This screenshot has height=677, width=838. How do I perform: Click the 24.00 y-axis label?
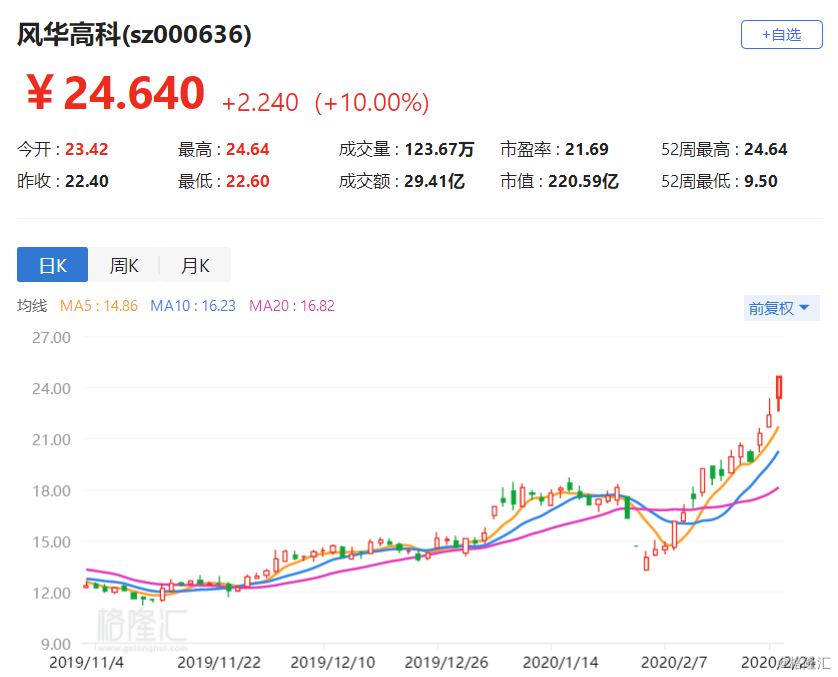tap(51, 388)
